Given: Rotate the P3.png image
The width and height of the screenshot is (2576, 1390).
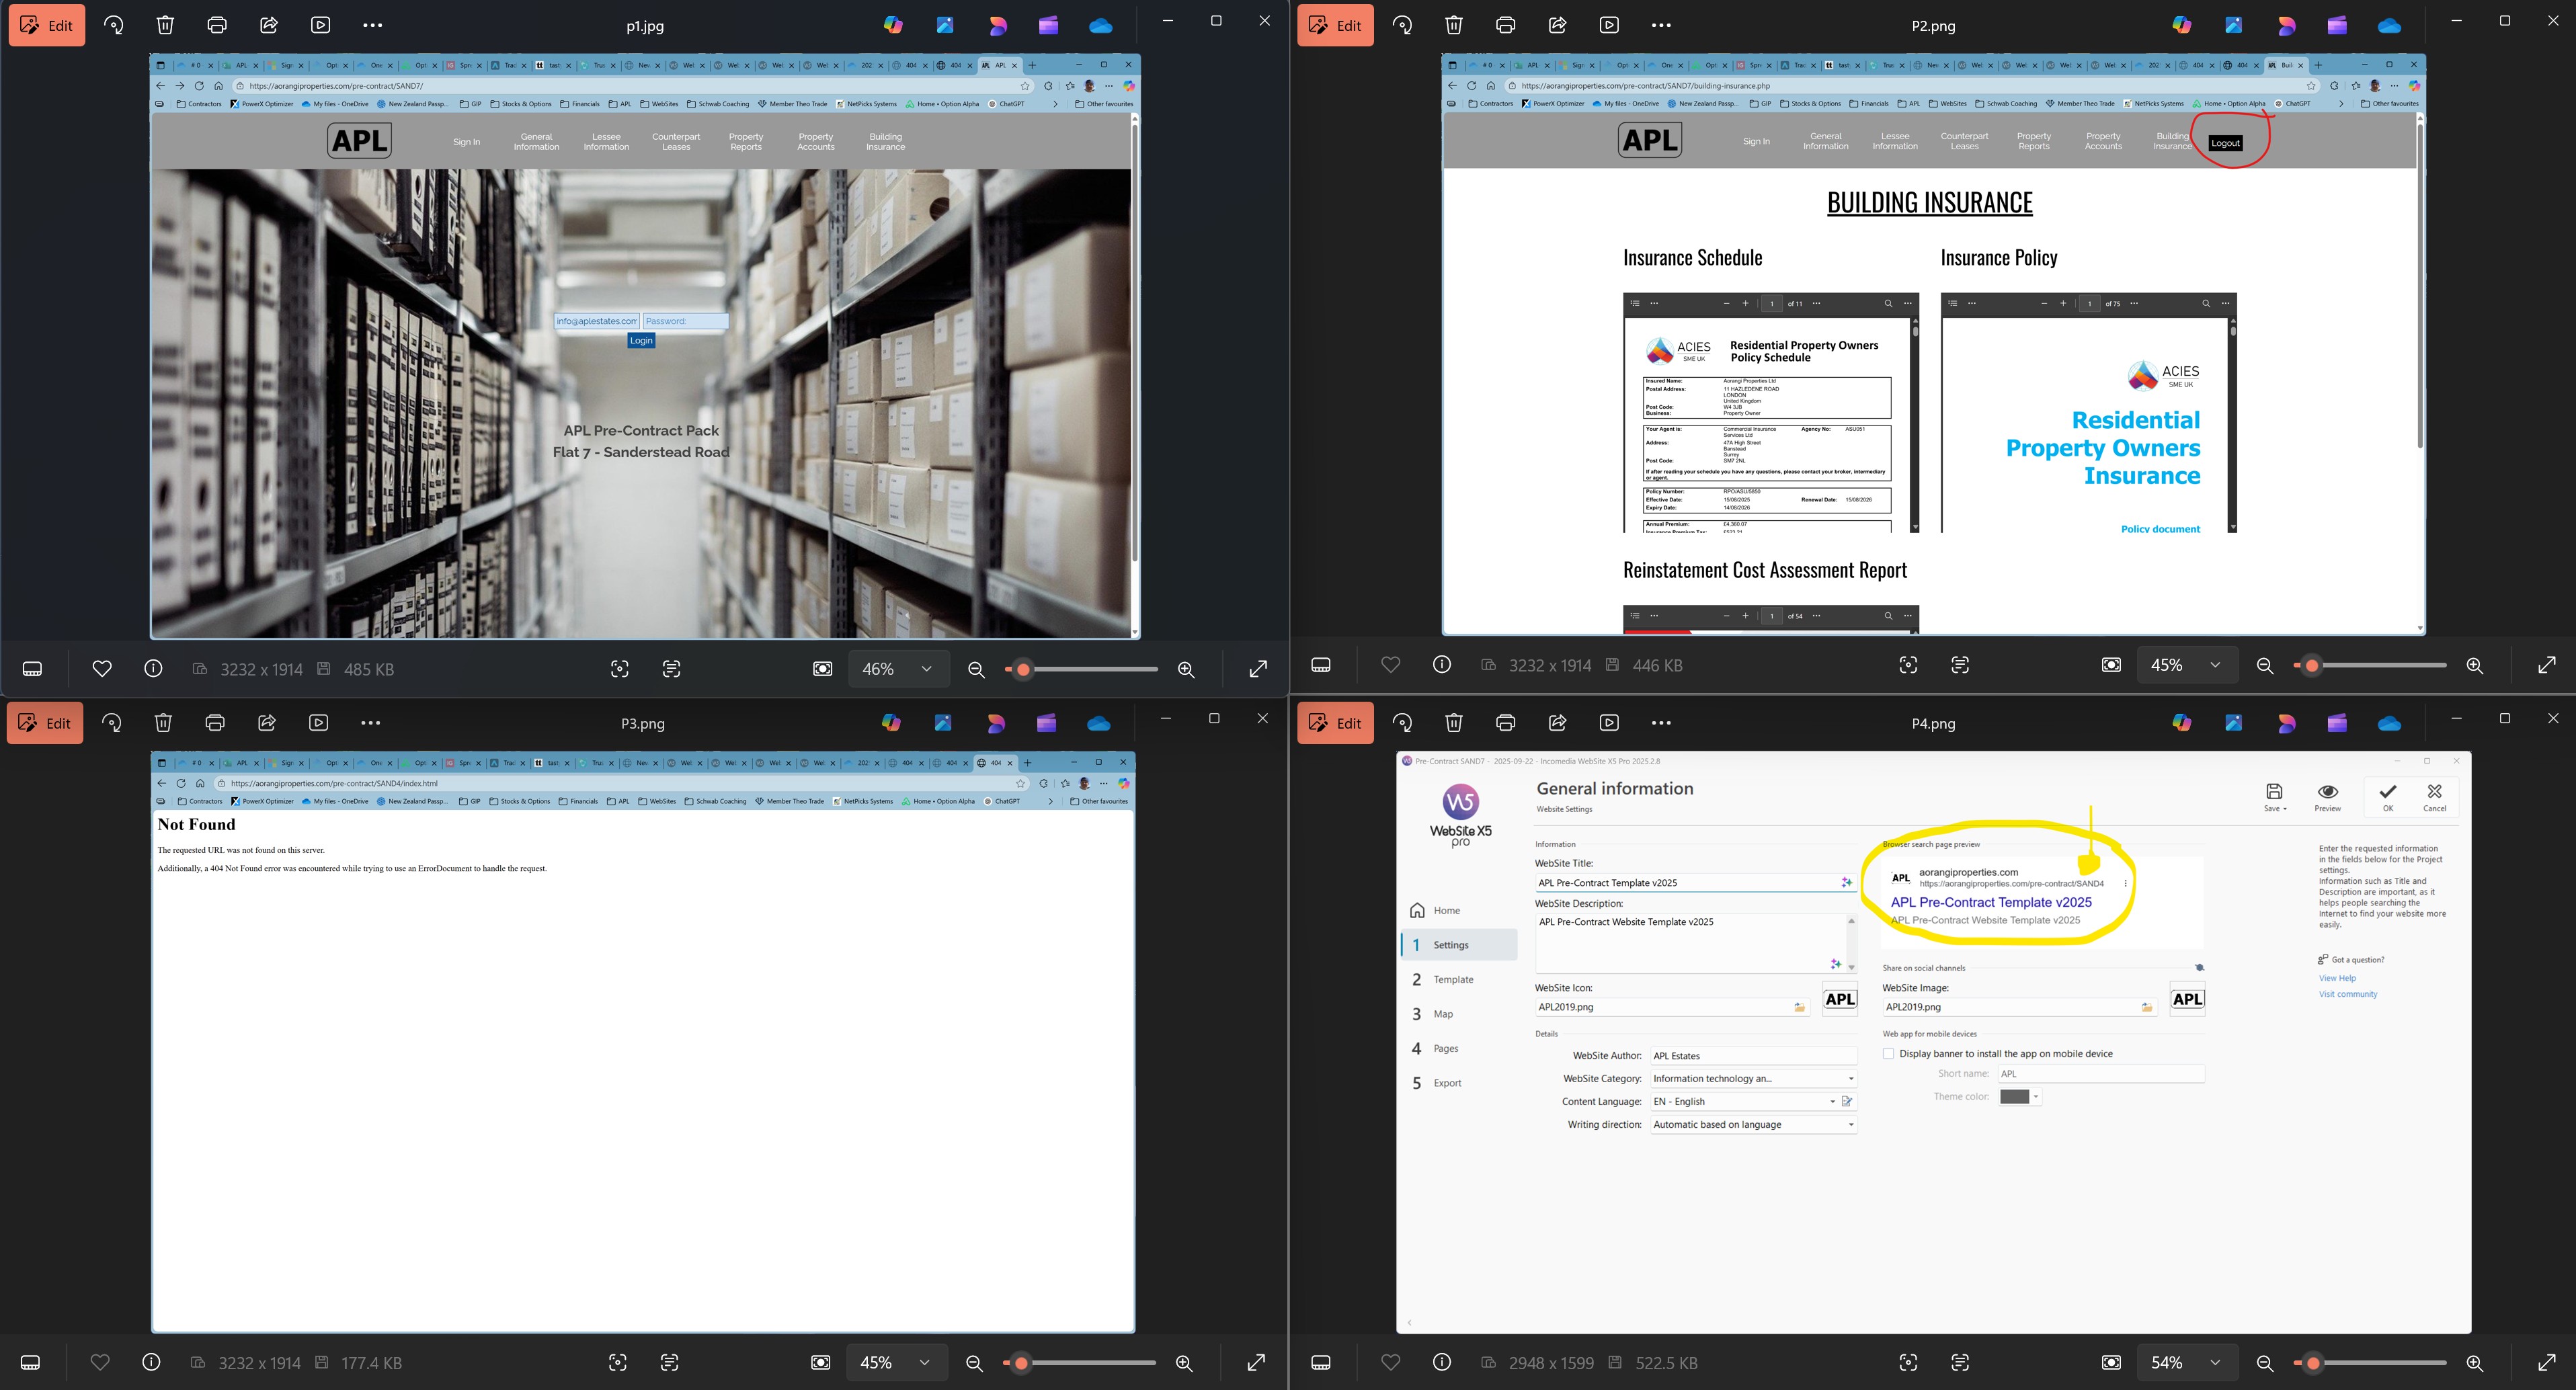Looking at the screenshot, I should (112, 723).
